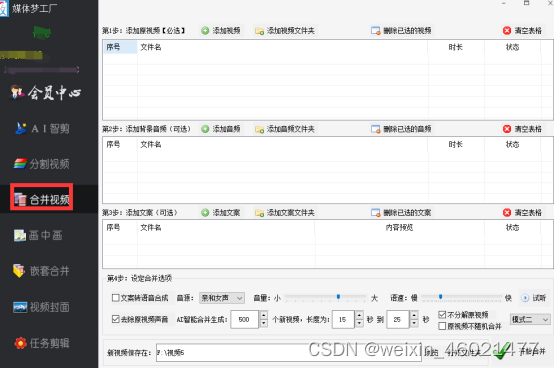Open the 模式二 mode dropdown
554x368 pixels.
pyautogui.click(x=530, y=319)
